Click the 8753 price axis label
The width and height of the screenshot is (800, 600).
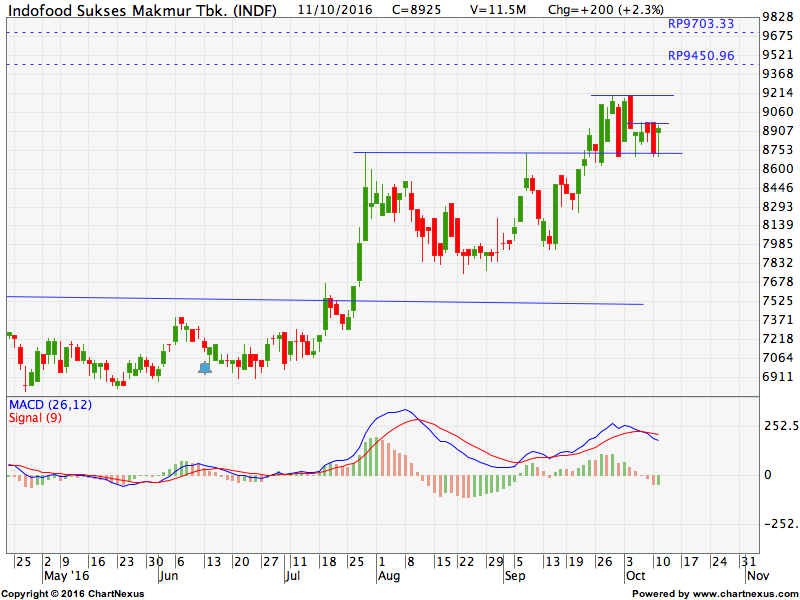click(x=778, y=149)
